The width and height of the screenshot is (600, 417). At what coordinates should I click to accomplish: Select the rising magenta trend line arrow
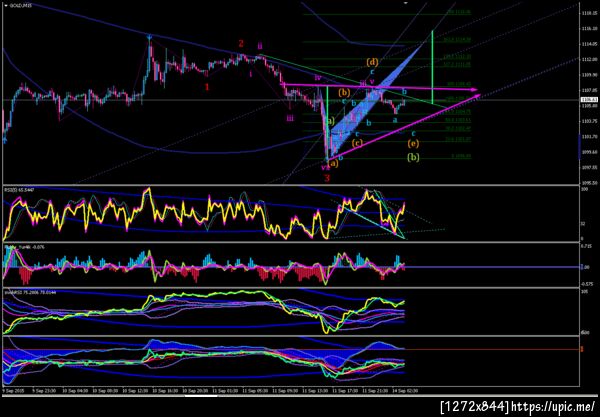click(404, 127)
